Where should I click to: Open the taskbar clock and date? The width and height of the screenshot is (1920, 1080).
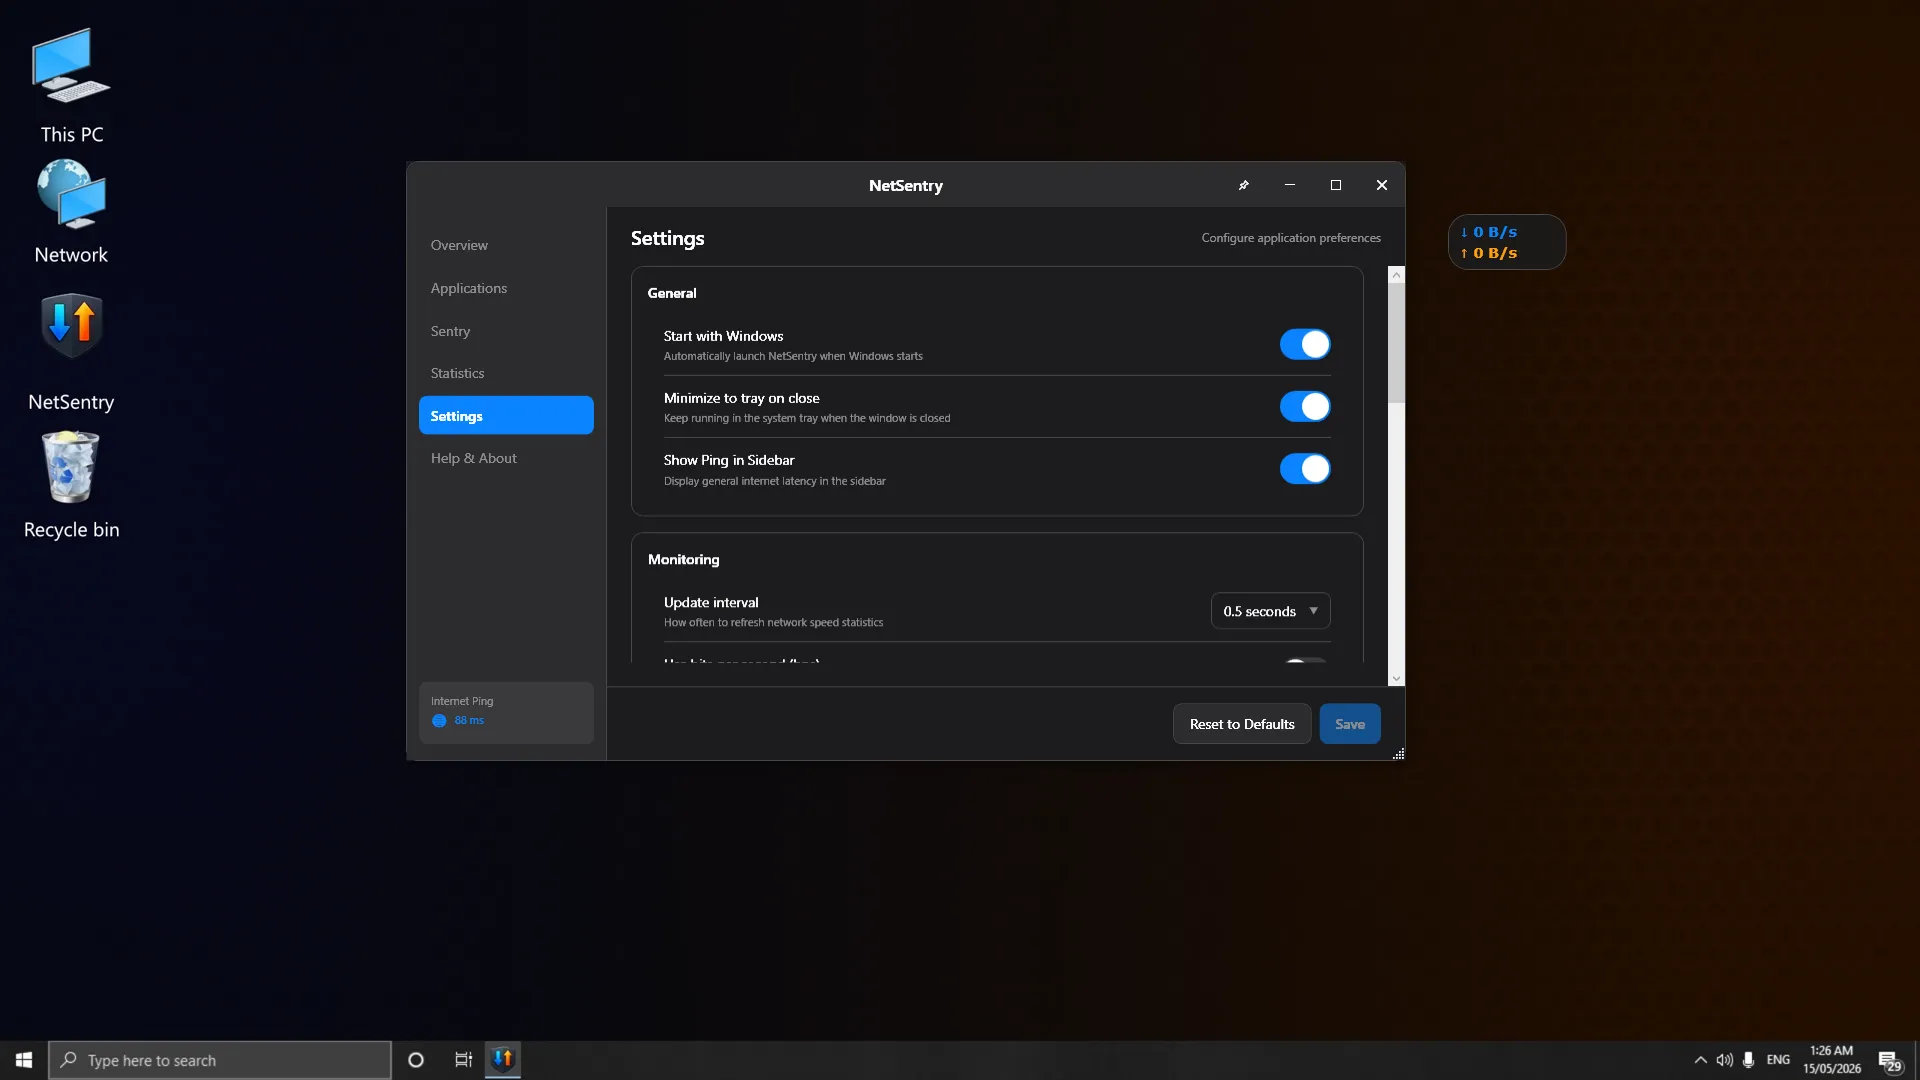point(1831,1060)
